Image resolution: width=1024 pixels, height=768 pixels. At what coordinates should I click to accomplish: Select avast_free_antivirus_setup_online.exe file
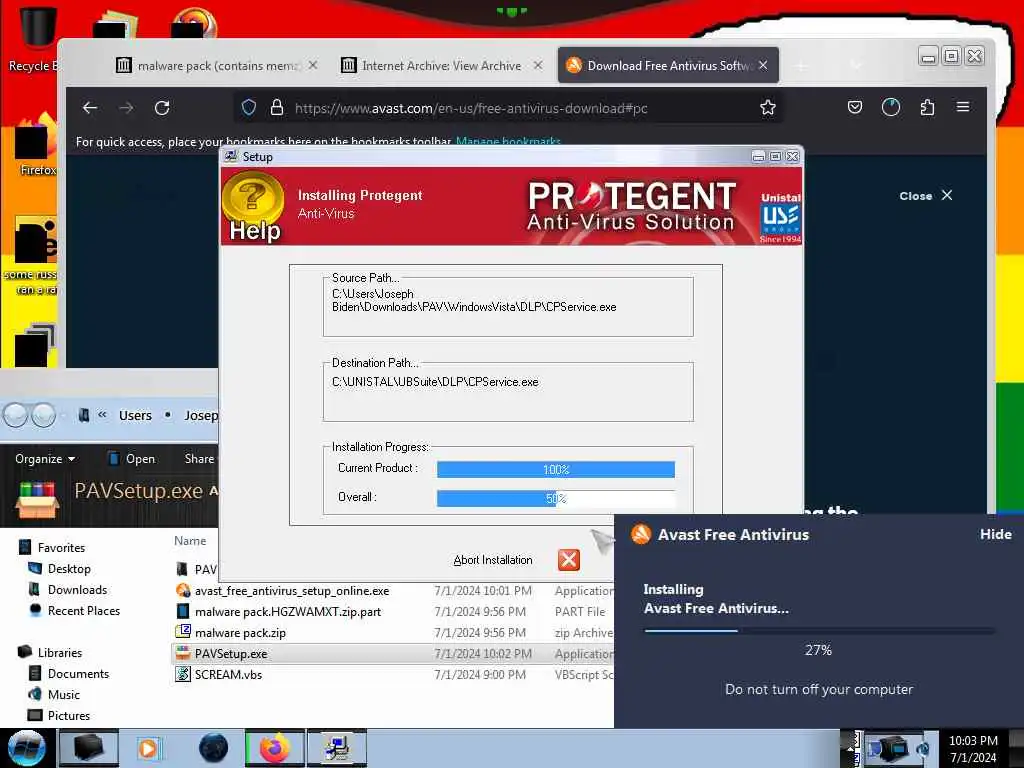(292, 591)
